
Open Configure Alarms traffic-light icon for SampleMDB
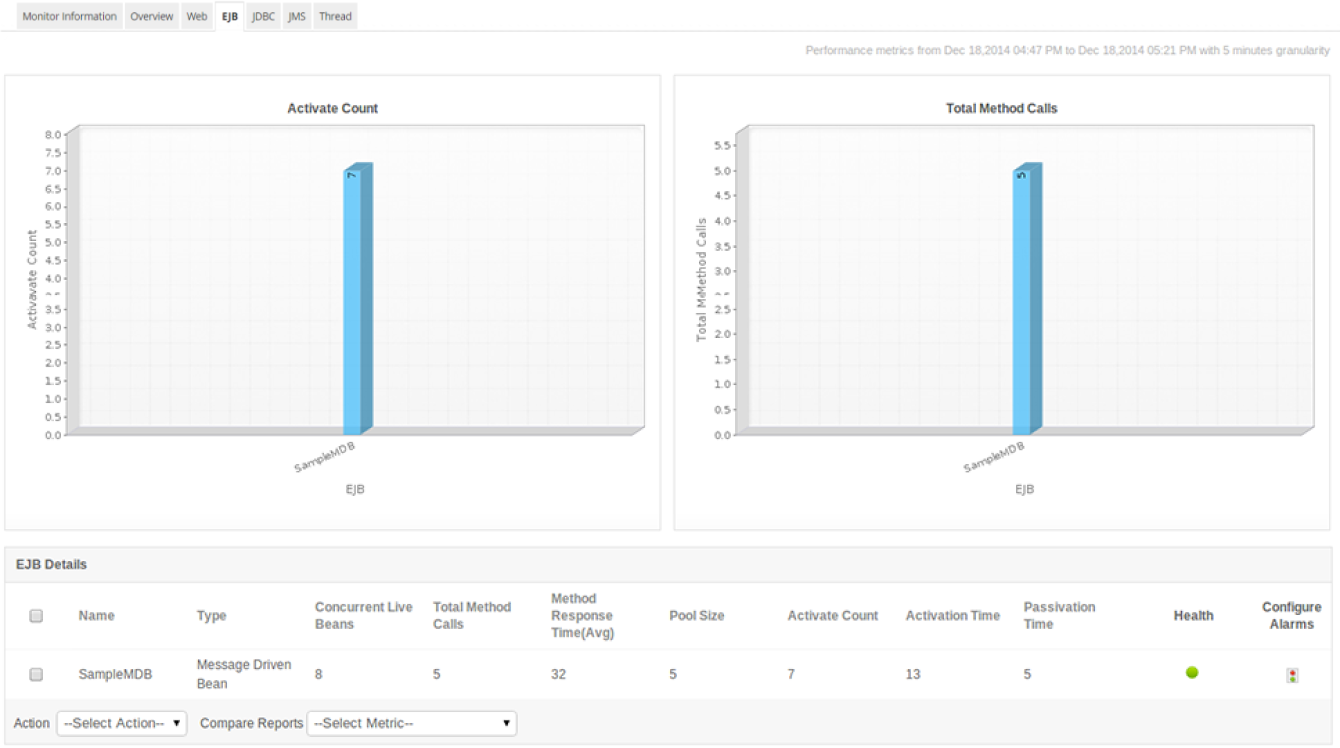pyautogui.click(x=1292, y=672)
